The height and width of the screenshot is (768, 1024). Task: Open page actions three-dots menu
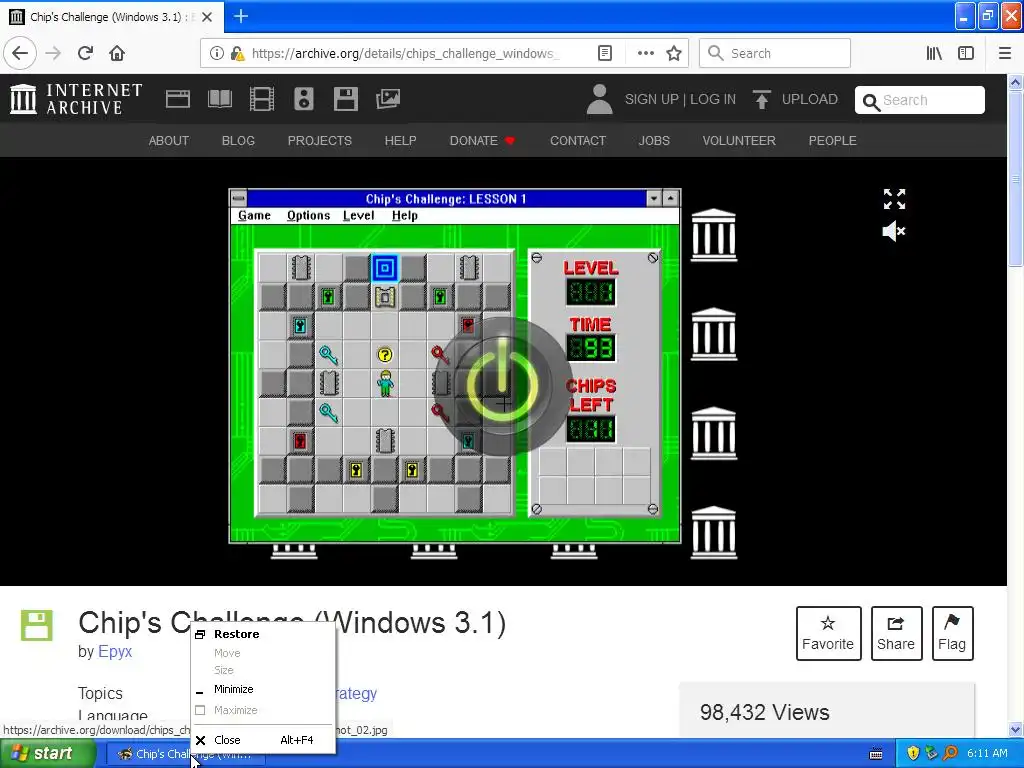tap(645, 53)
